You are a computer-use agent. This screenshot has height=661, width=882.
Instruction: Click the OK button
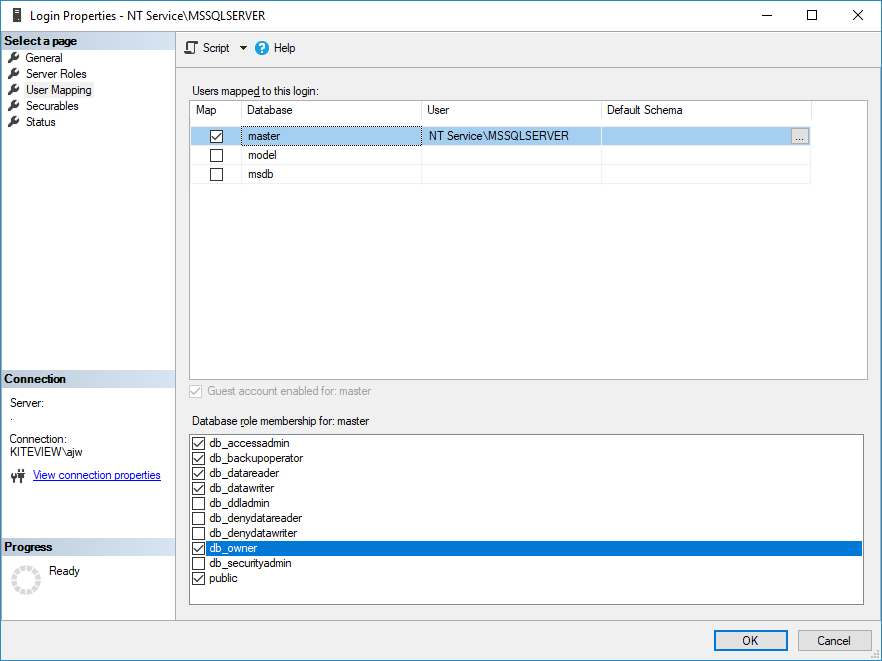[x=750, y=641]
